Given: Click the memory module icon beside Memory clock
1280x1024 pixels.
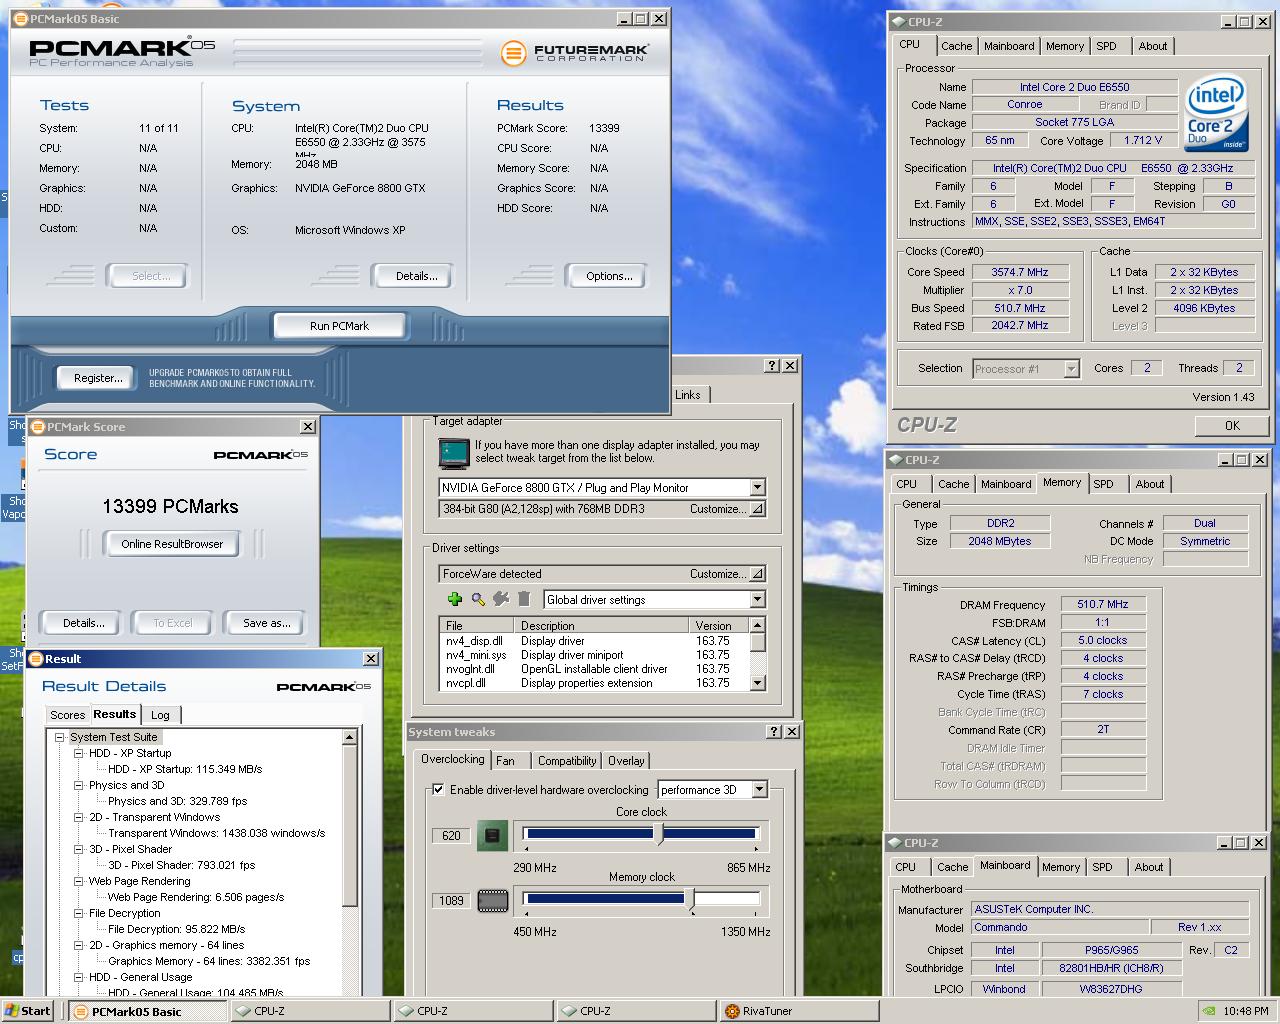Looking at the screenshot, I should 492,900.
